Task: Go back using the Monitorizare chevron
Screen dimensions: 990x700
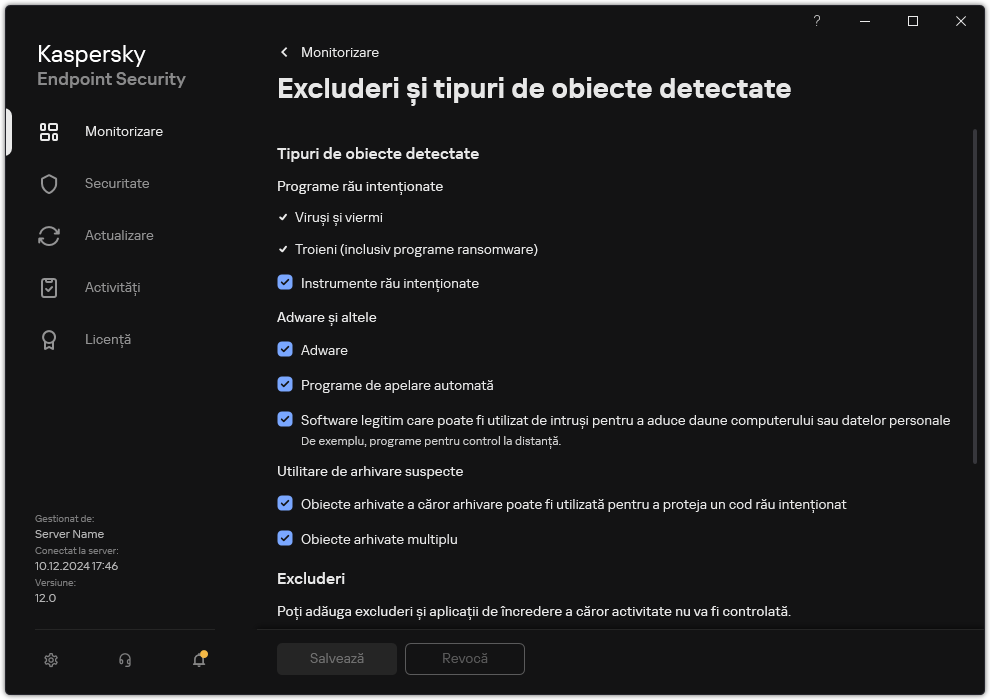Action: [285, 52]
